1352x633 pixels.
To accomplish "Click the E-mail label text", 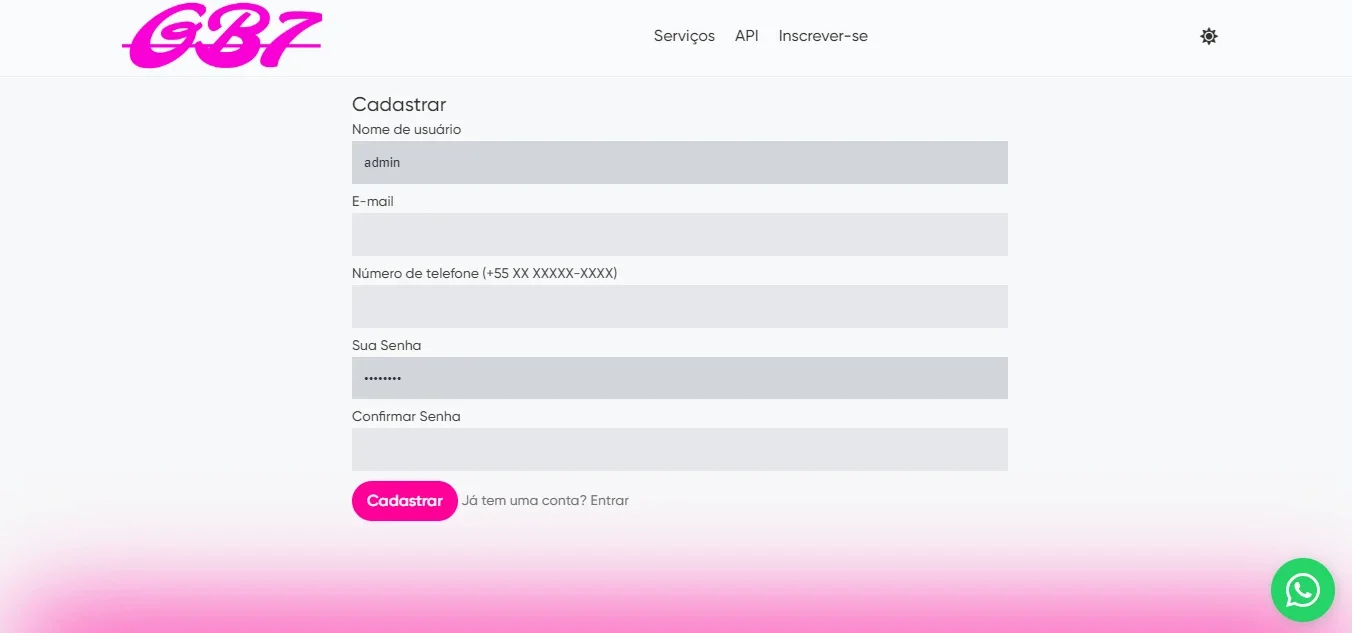I will tap(373, 202).
